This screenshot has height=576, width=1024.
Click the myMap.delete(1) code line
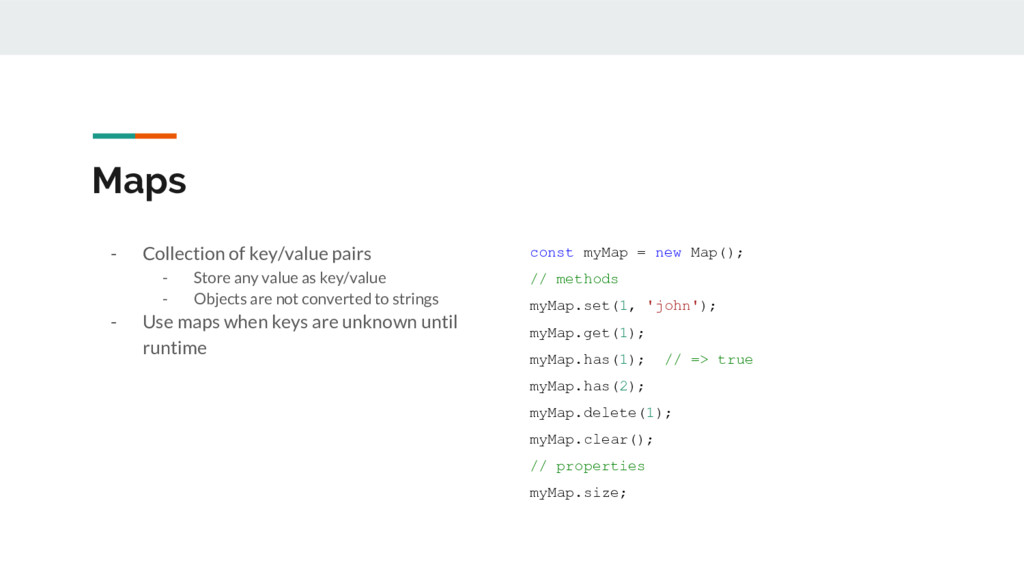(x=600, y=413)
